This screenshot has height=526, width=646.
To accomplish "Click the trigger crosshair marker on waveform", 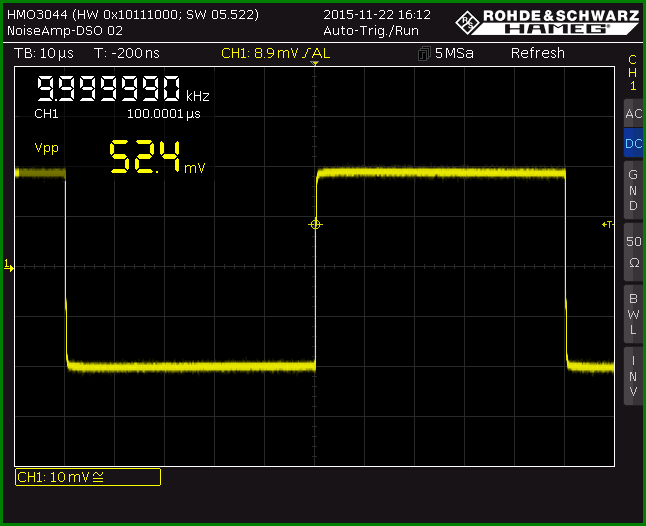I will [x=315, y=224].
